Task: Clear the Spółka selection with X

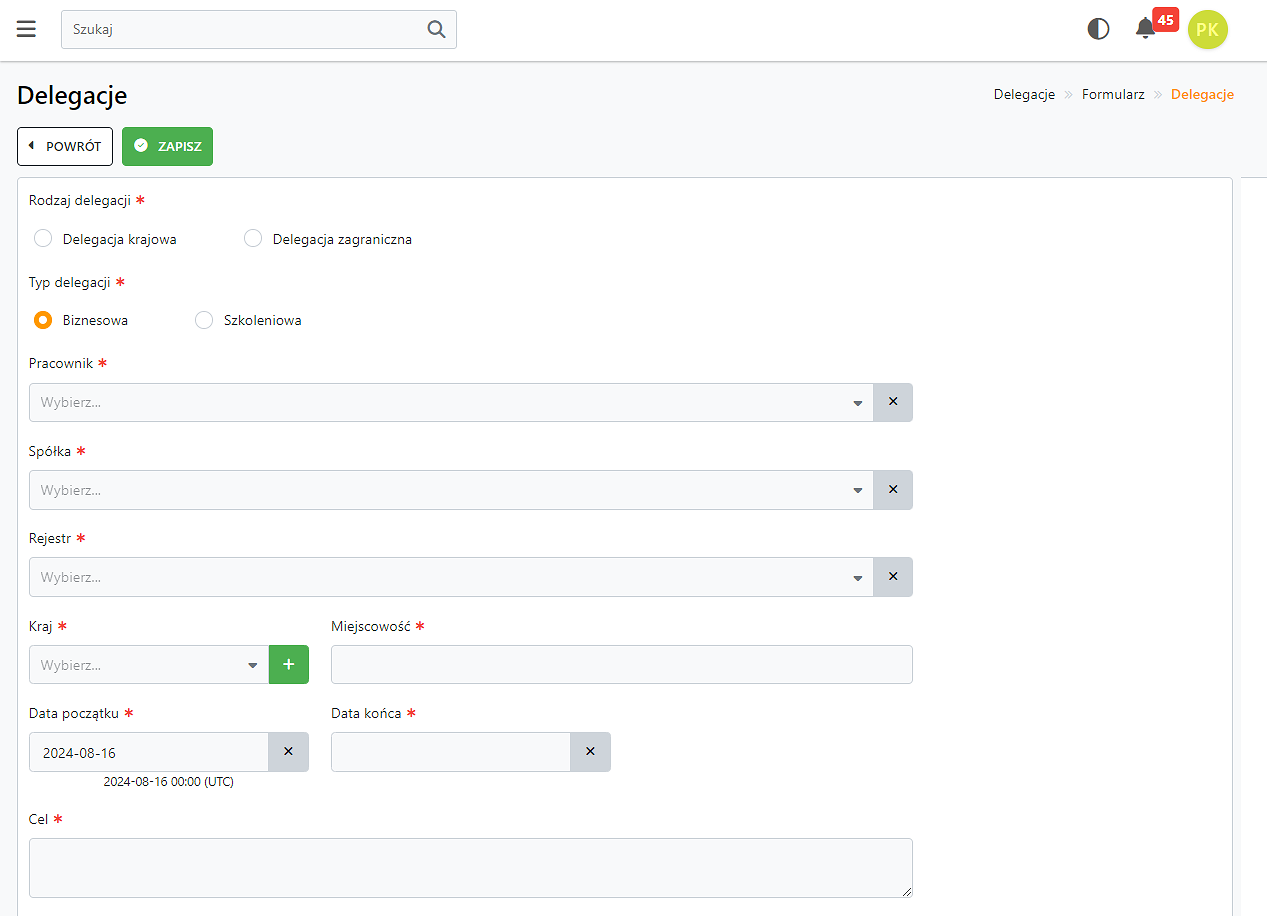Action: (x=893, y=490)
